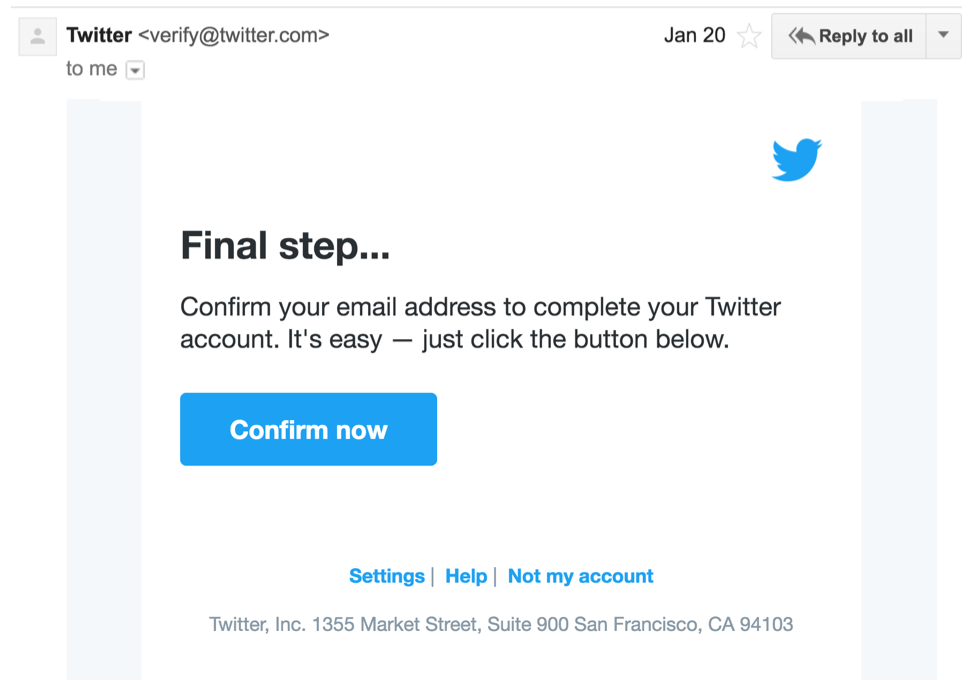Click the blue Confirm now button
The width and height of the screenshot is (975, 680).
click(308, 429)
